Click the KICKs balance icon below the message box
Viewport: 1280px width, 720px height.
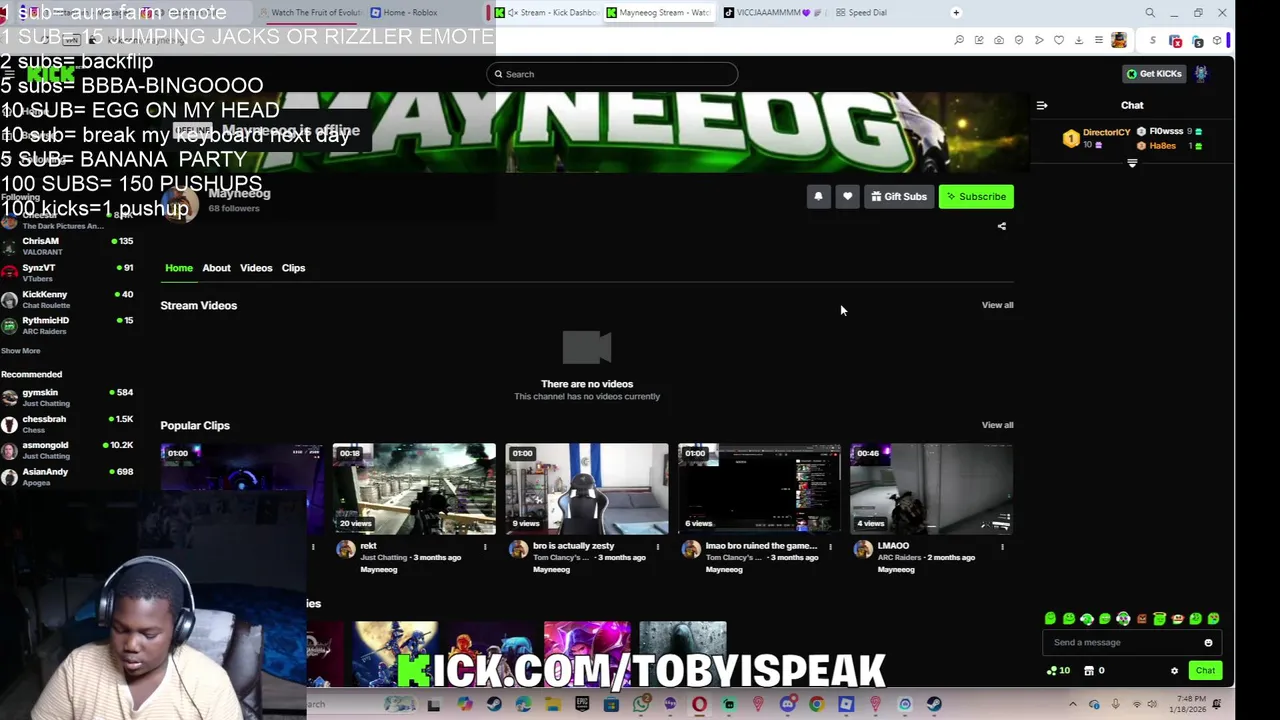(1058, 671)
